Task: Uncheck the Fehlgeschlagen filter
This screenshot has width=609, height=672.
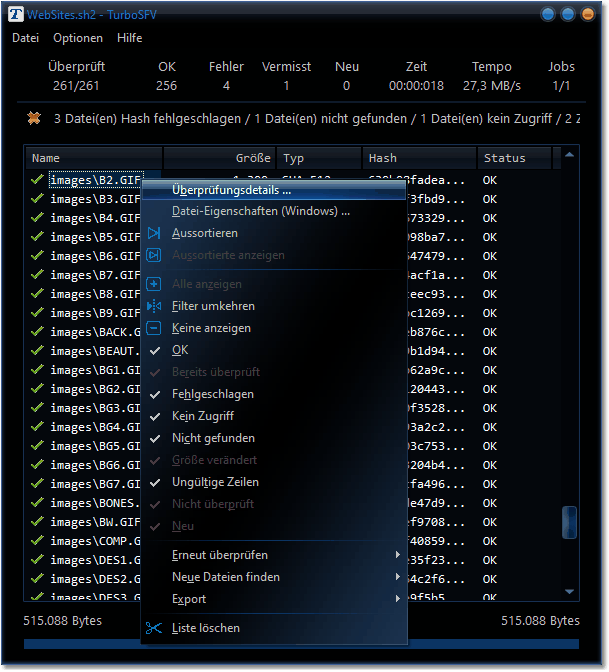Action: pos(154,394)
